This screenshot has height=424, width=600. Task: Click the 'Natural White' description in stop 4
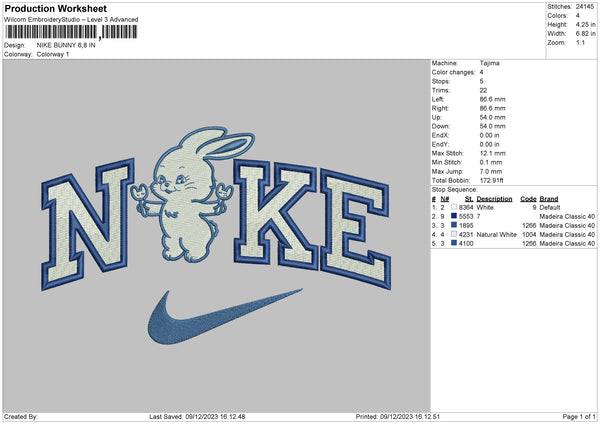pos(497,235)
